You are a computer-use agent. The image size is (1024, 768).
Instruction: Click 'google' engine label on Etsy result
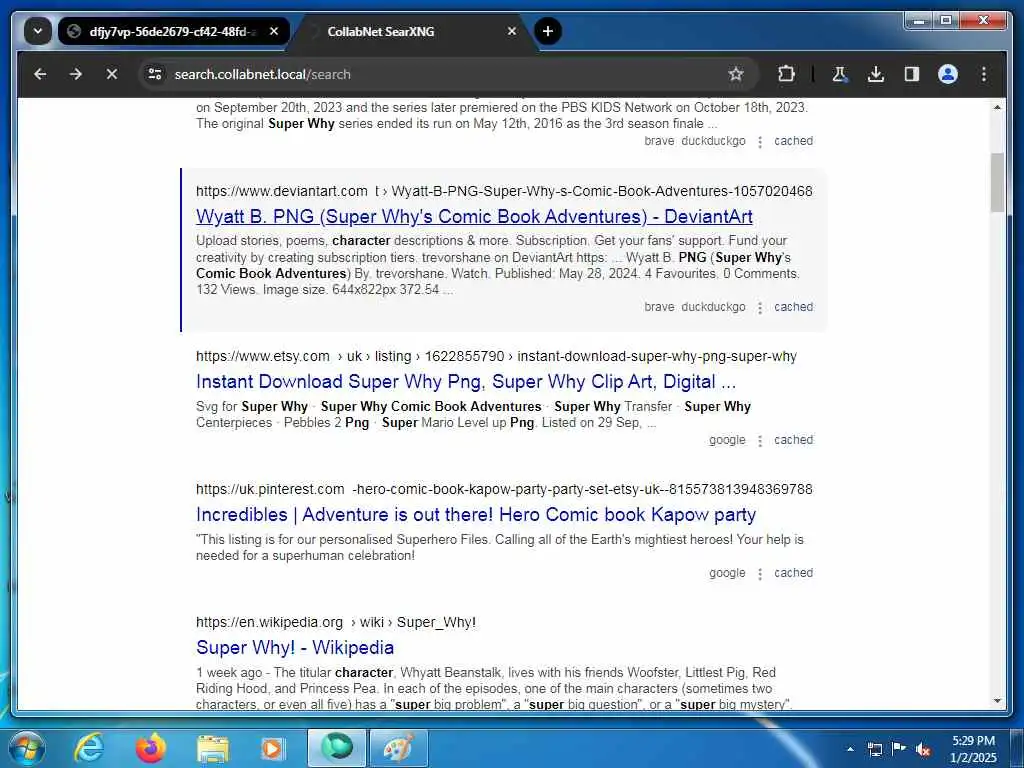pos(727,440)
